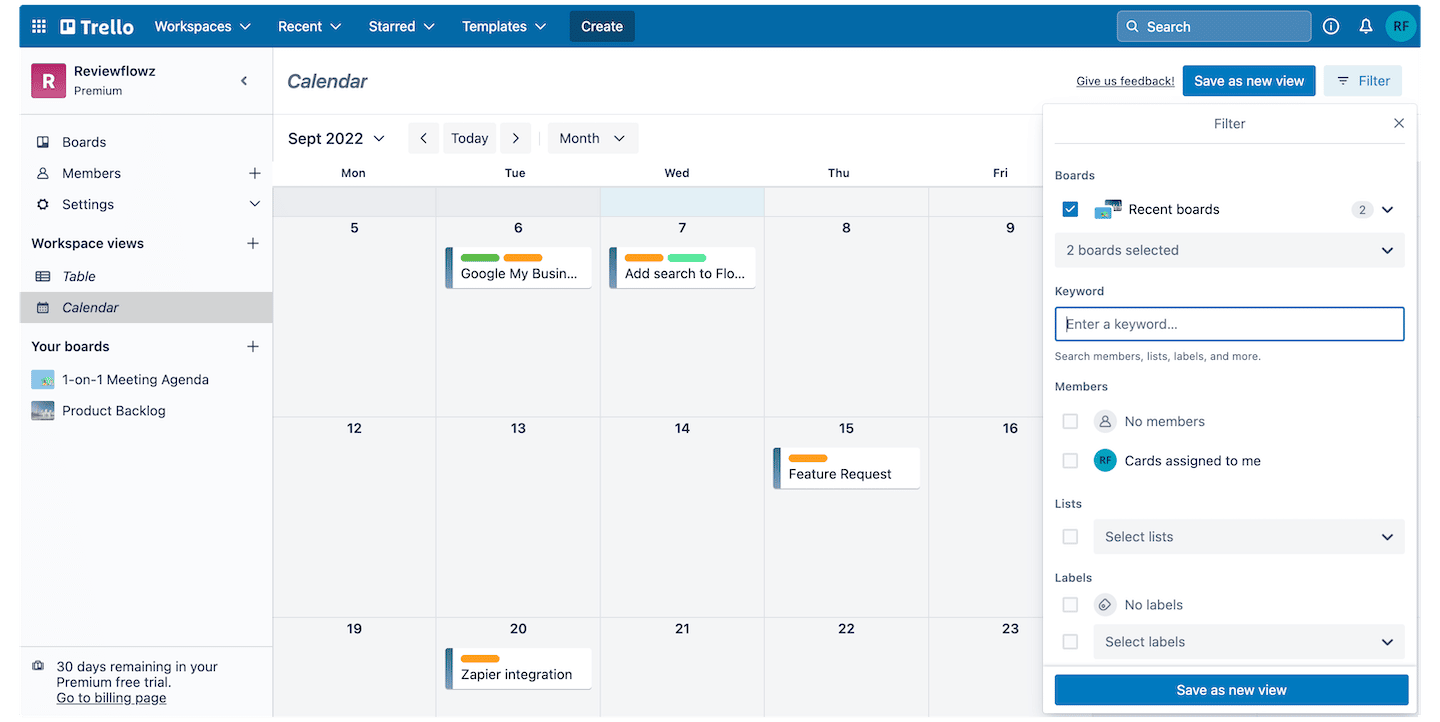Check the No labels checkbox
Image resolution: width=1440 pixels, height=722 pixels.
pos(1070,605)
